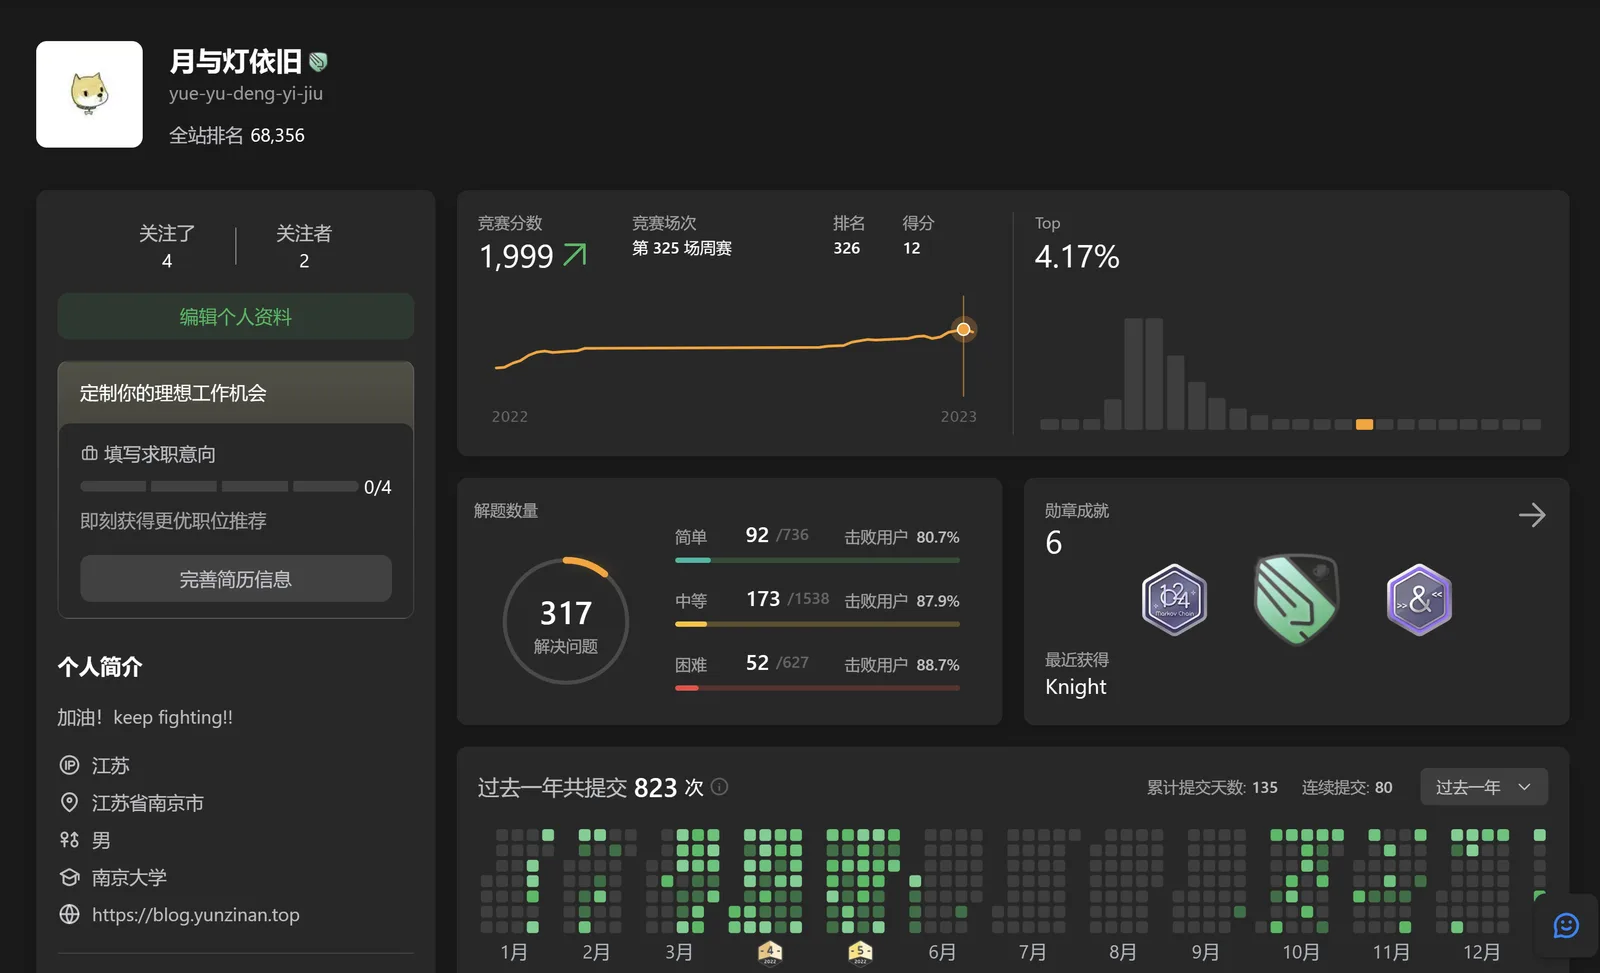Click the orange marker on rating chart
Viewport: 1600px width, 973px height.
pos(963,329)
